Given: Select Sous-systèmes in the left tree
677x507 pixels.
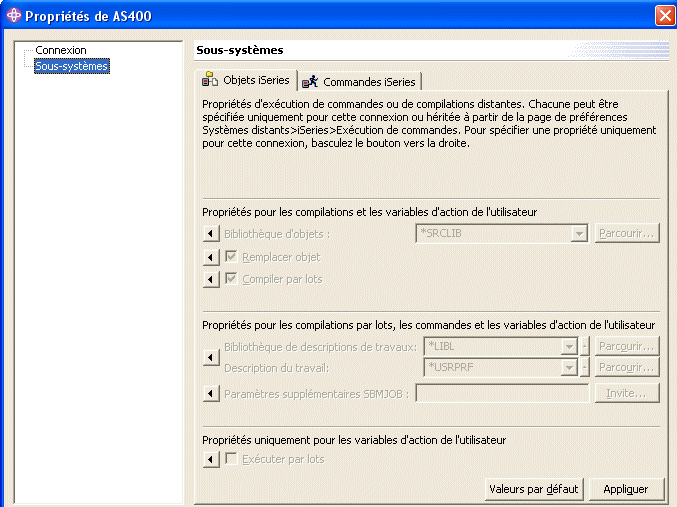Looking at the screenshot, I should point(72,66).
